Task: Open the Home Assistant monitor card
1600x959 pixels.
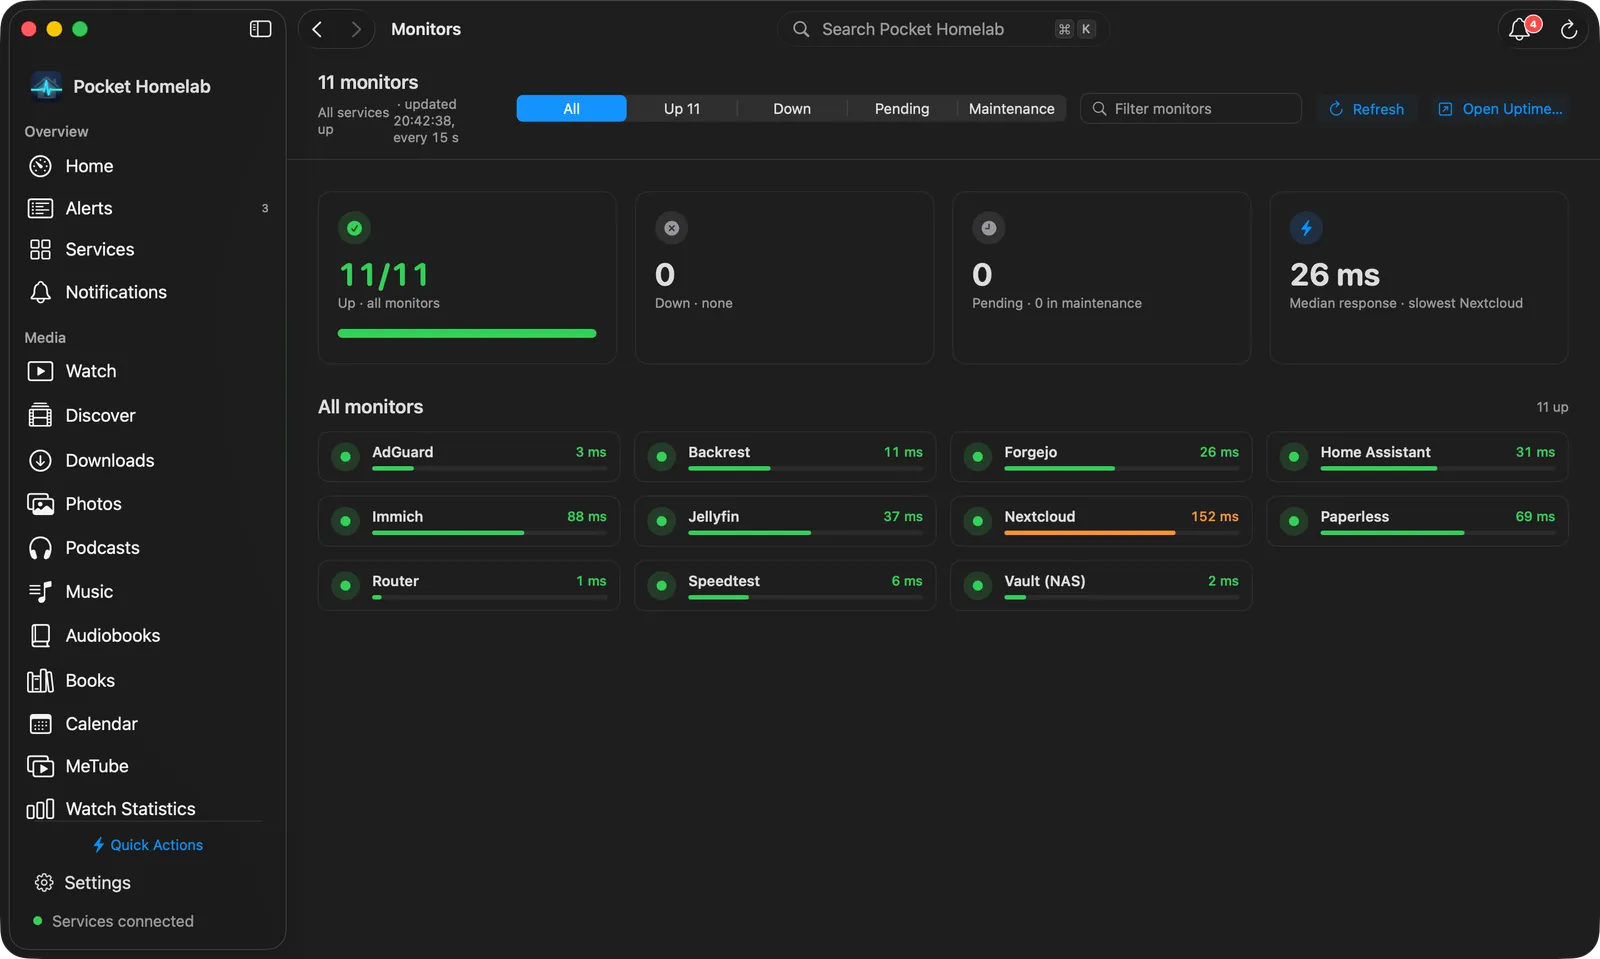Action: click(x=1417, y=457)
